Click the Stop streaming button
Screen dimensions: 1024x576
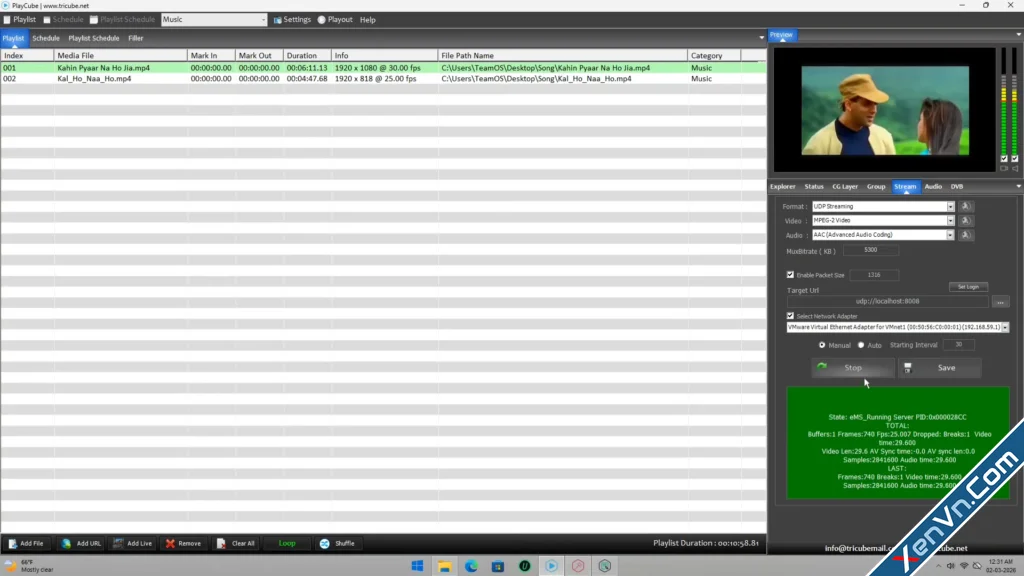[853, 368]
